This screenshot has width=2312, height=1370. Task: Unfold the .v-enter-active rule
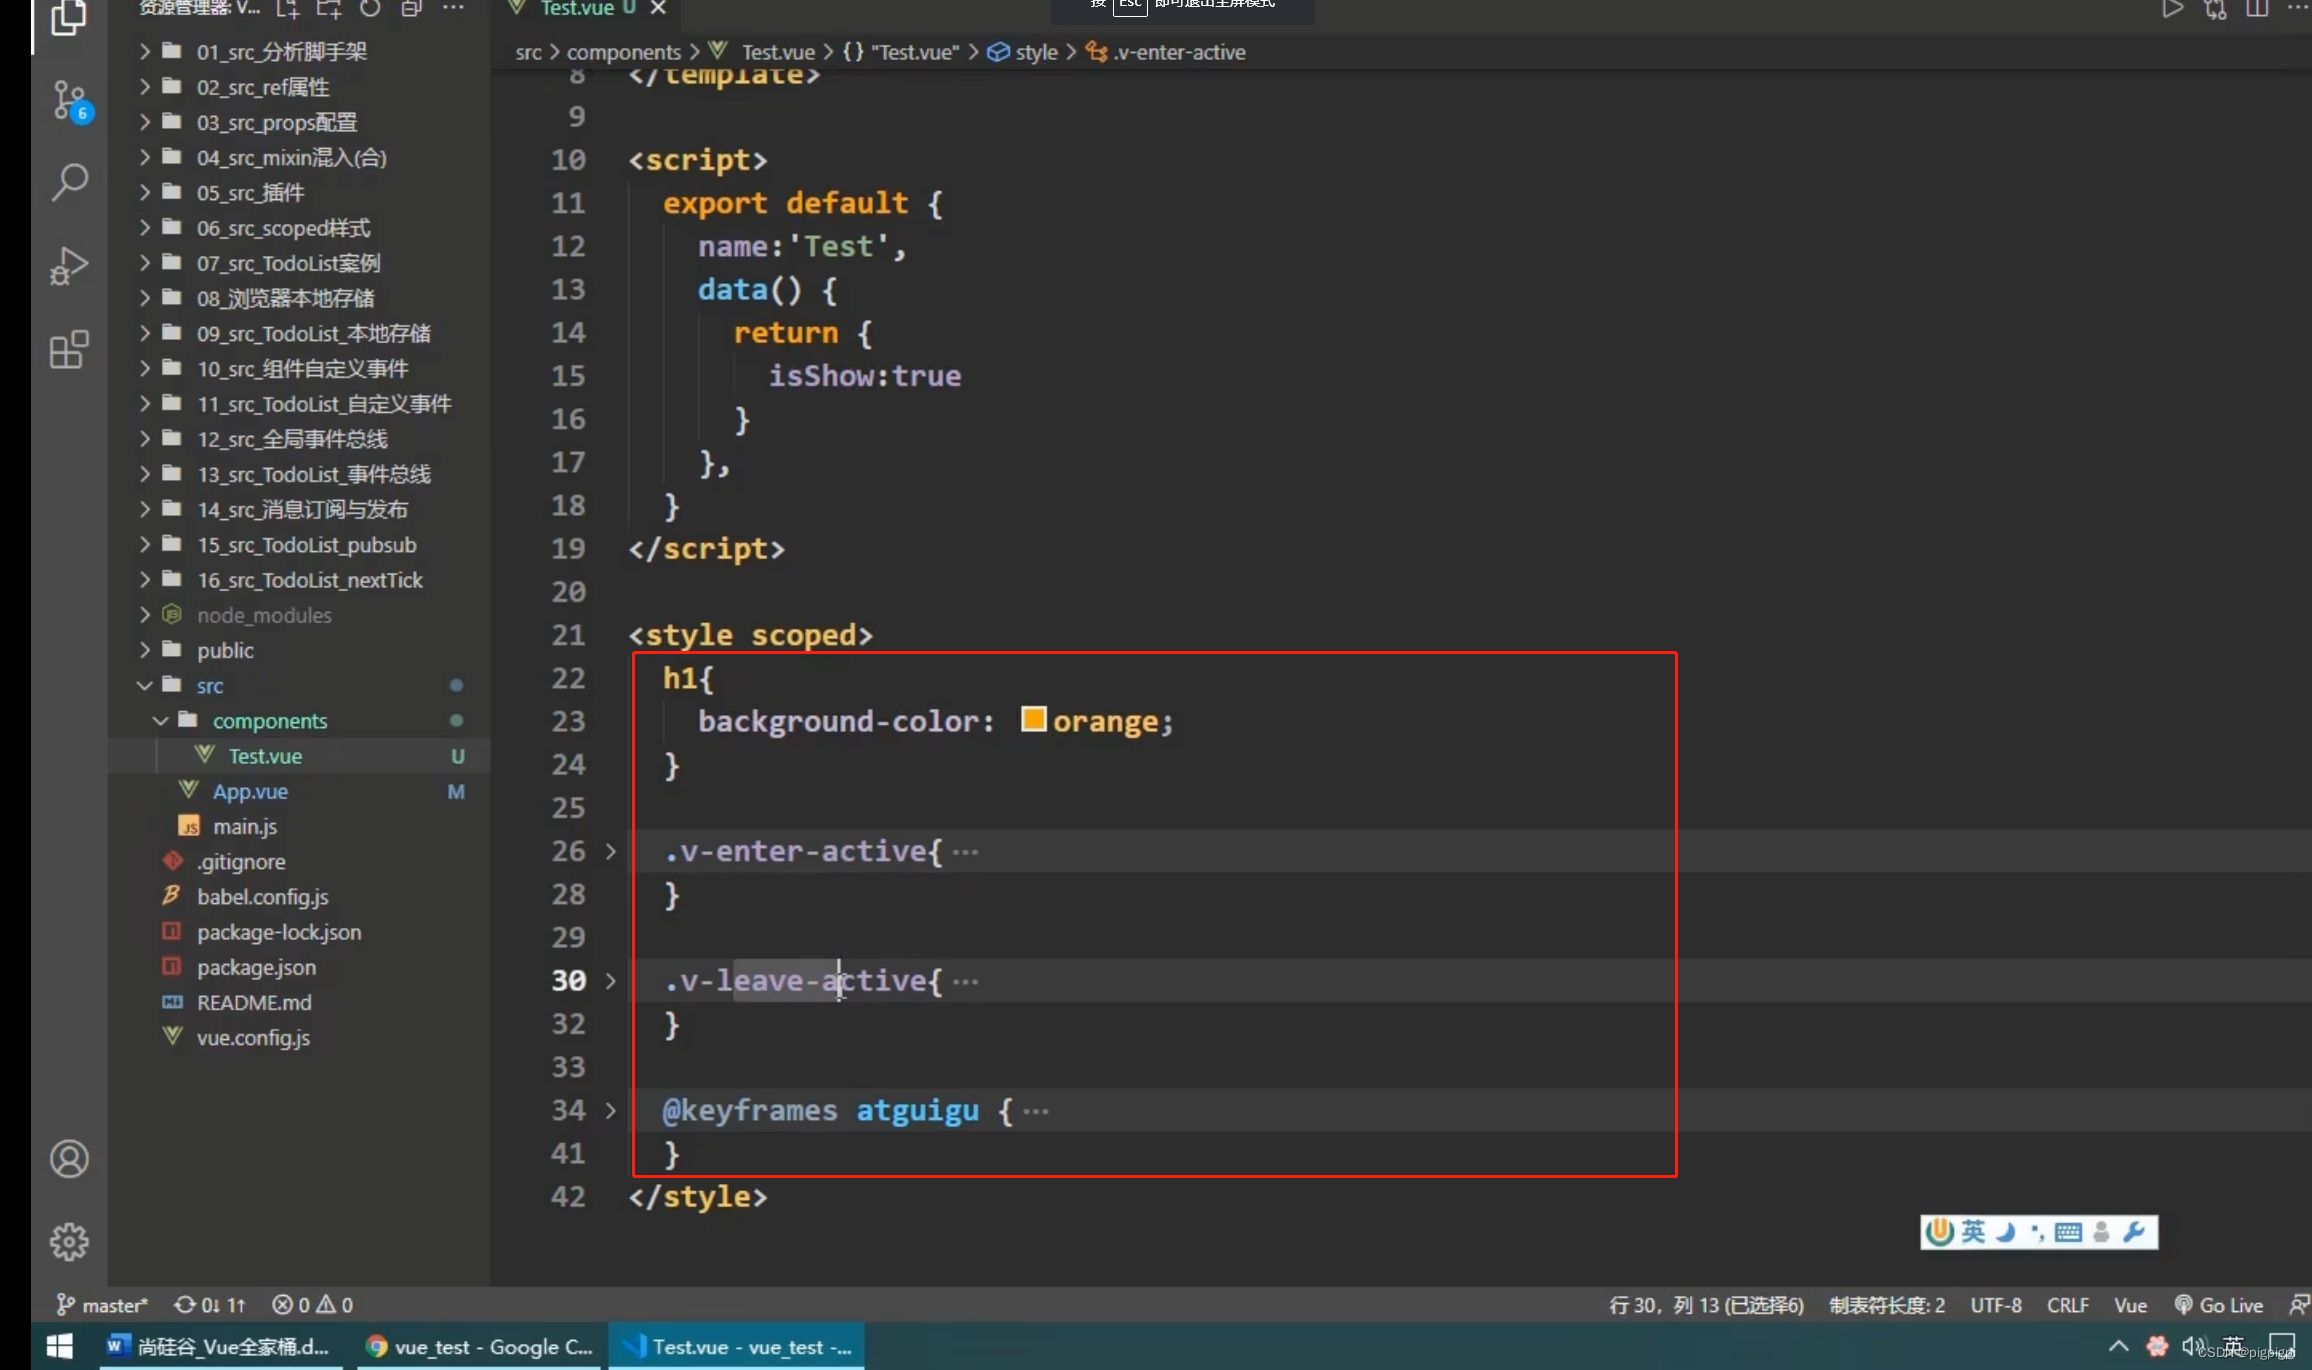[611, 851]
